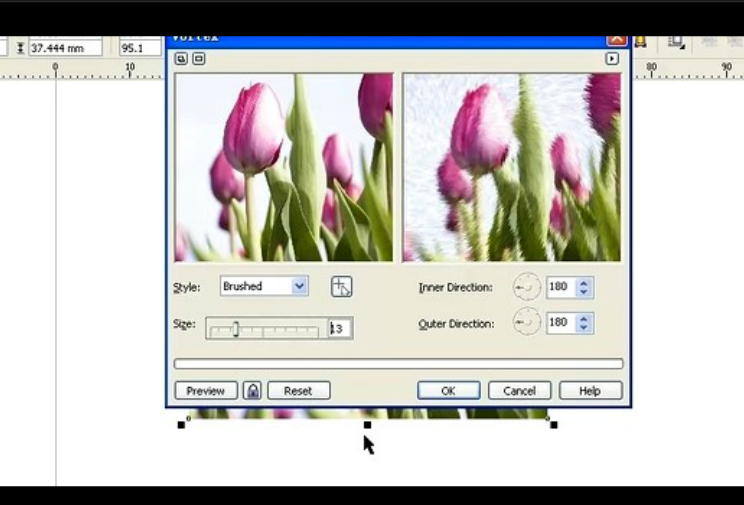Click the Inner Direction value field
The image size is (744, 505).
coord(561,287)
